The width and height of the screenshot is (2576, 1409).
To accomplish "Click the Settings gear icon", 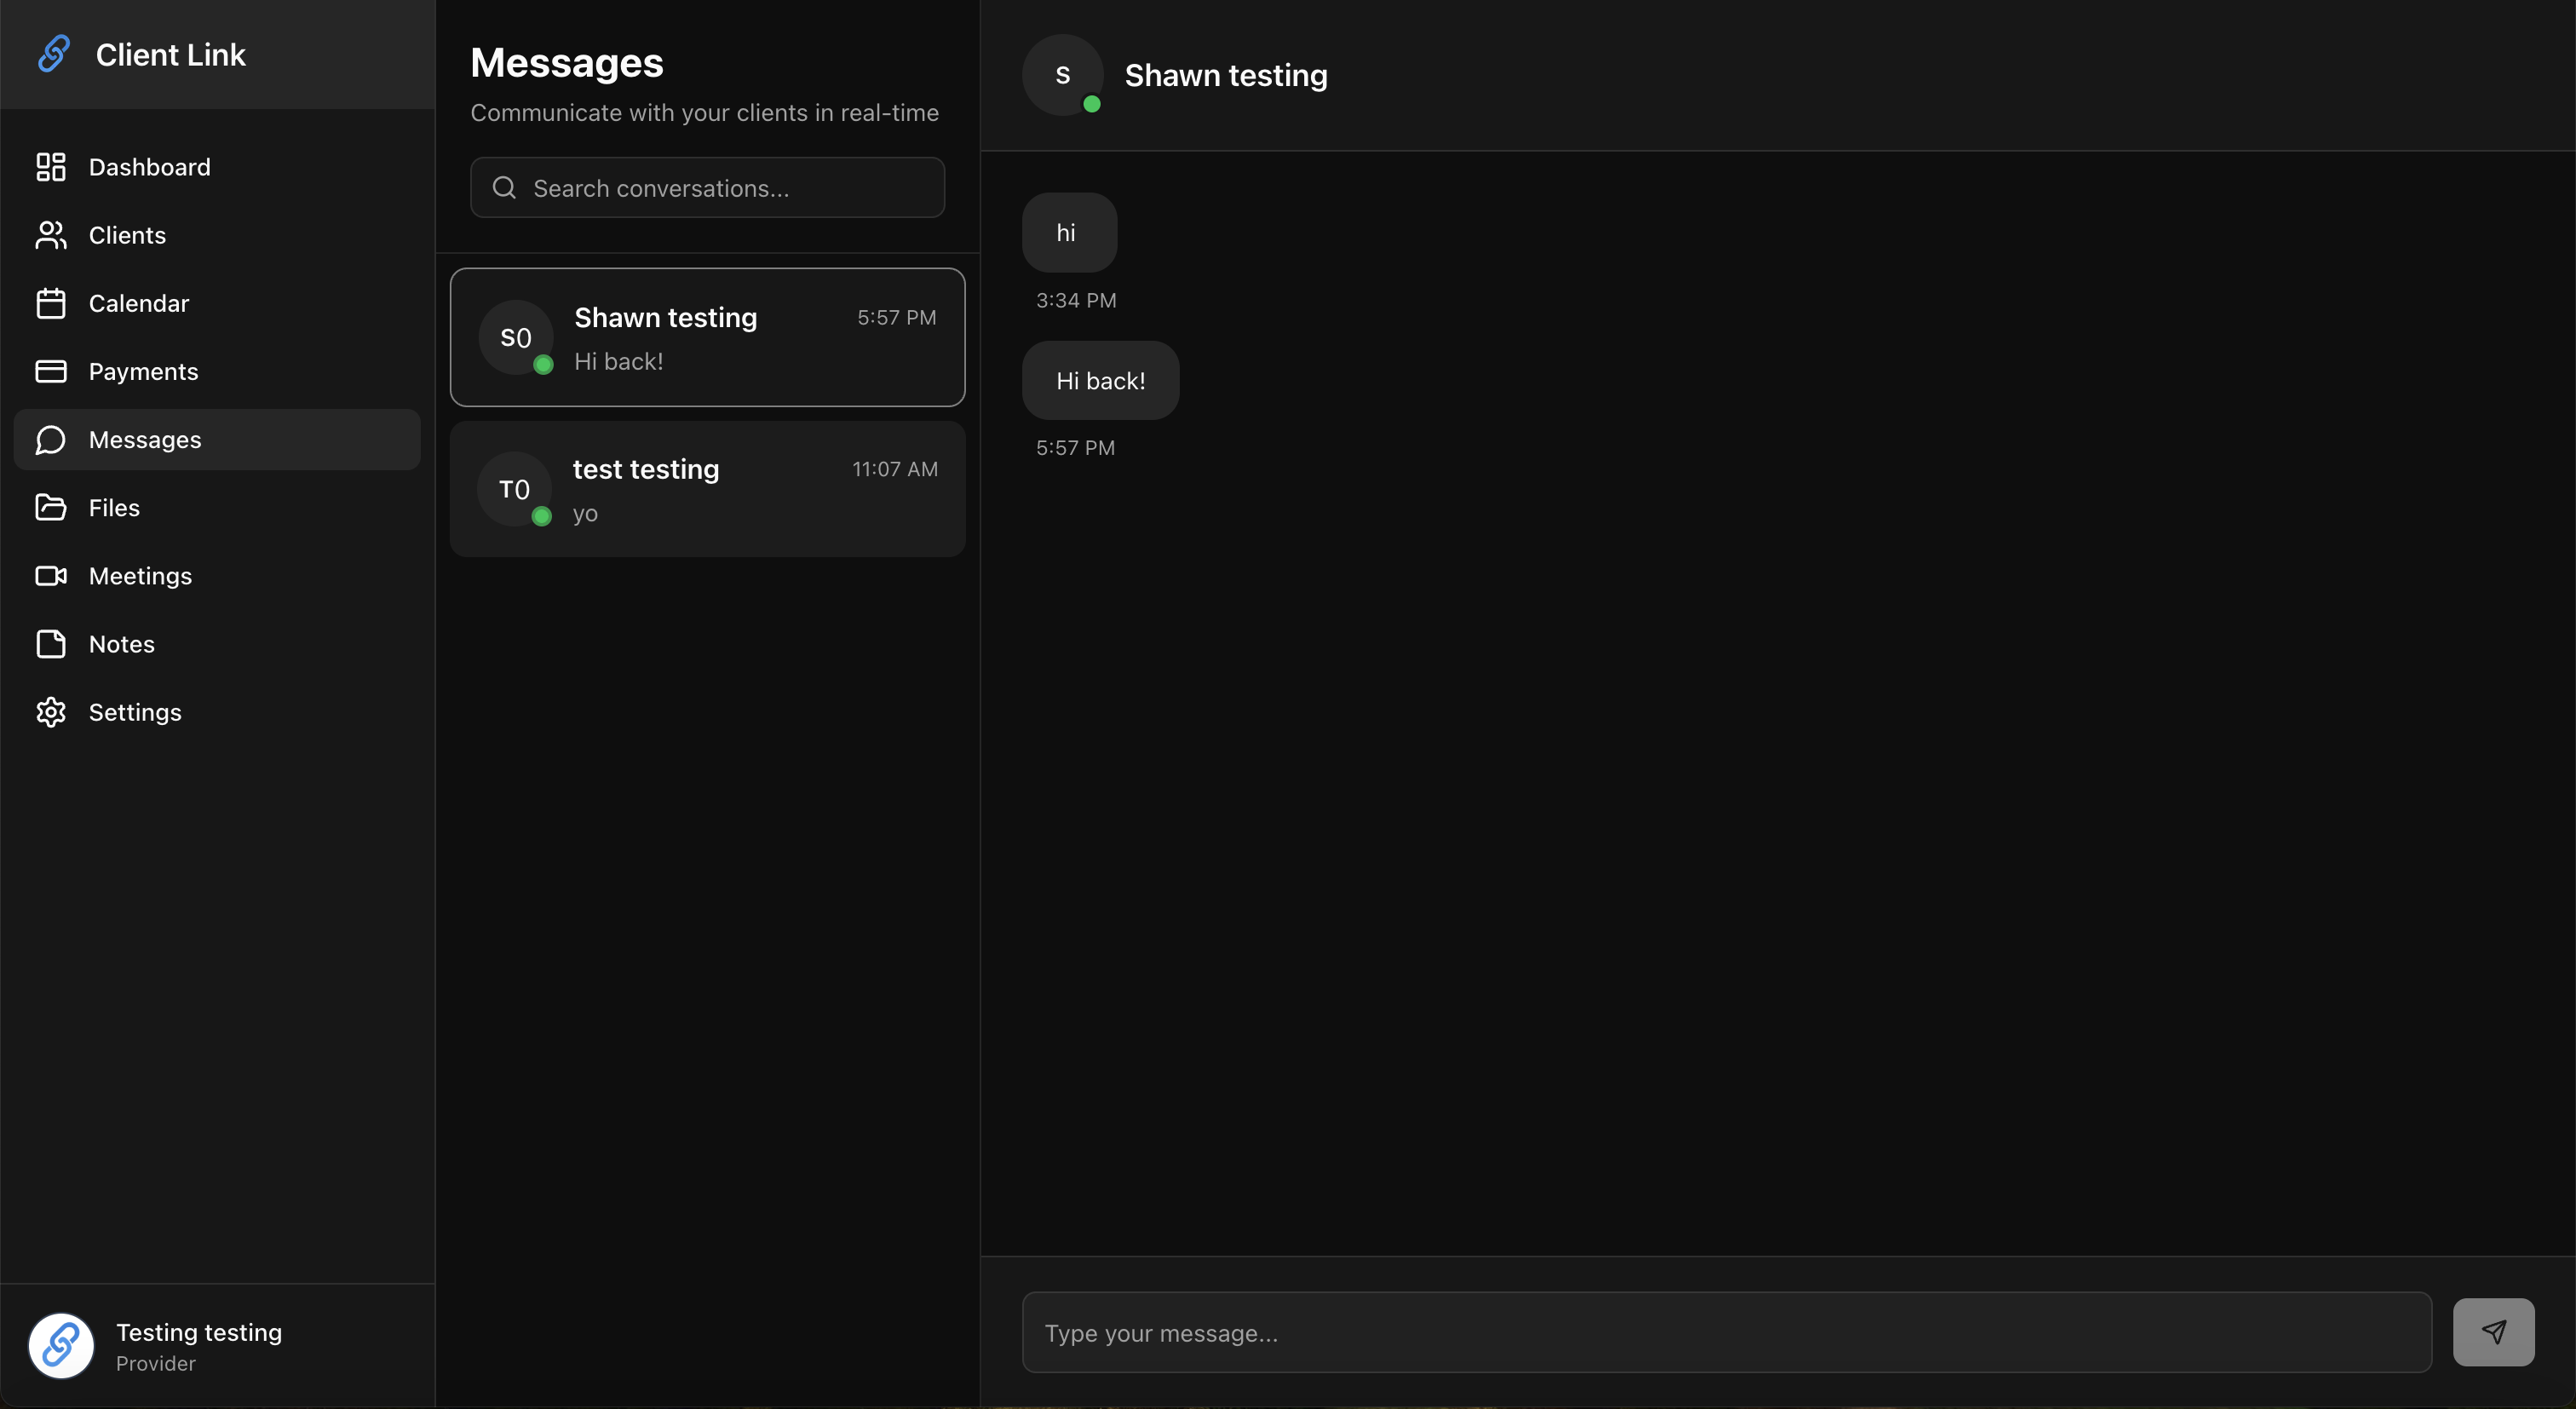I will click(50, 712).
